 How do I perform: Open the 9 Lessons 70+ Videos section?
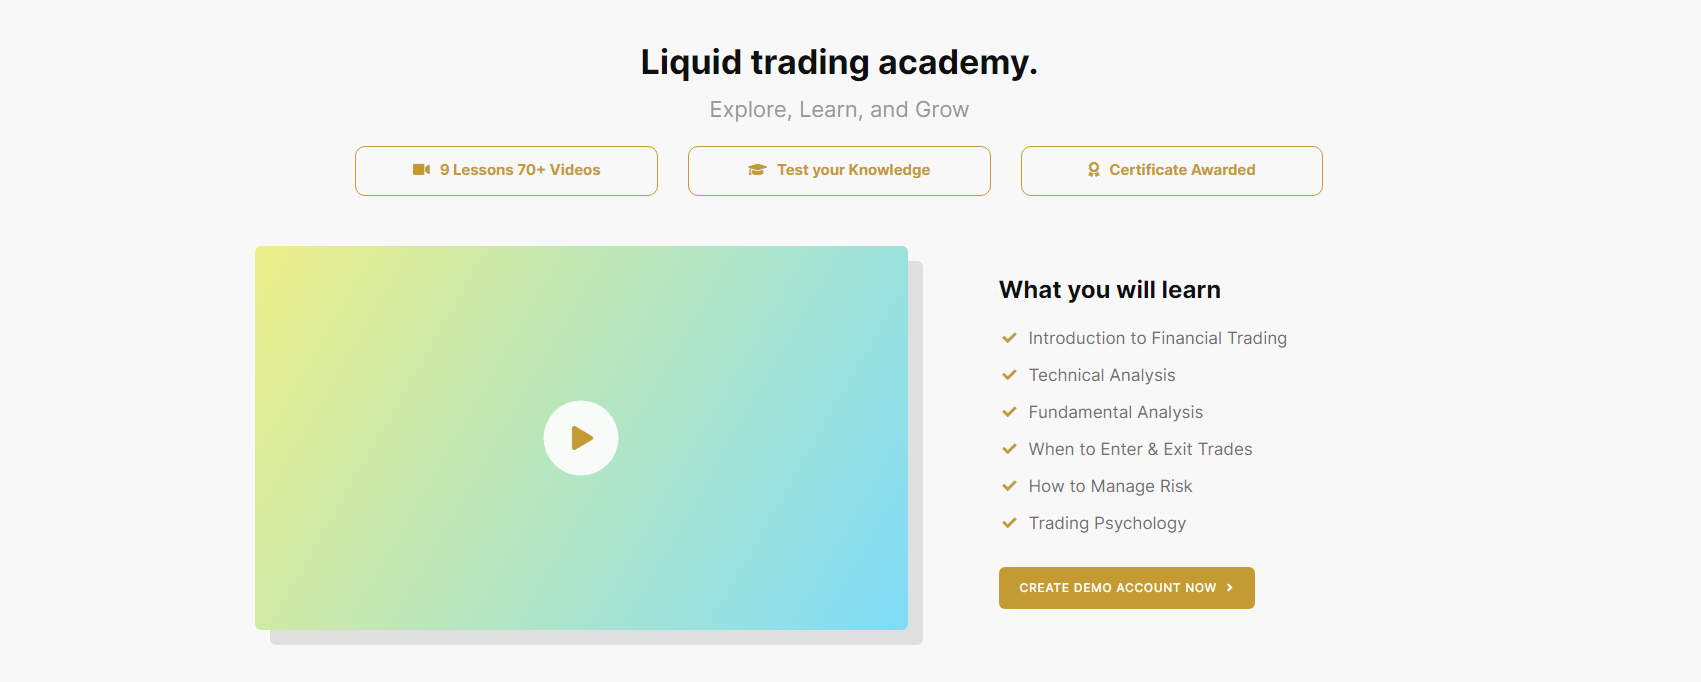click(x=506, y=170)
